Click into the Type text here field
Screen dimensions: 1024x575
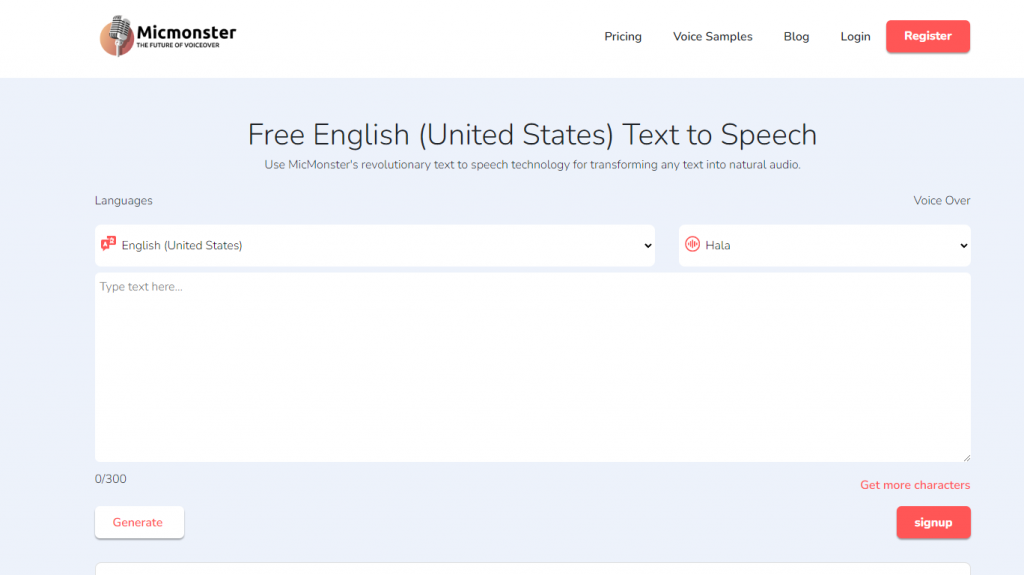(x=533, y=367)
